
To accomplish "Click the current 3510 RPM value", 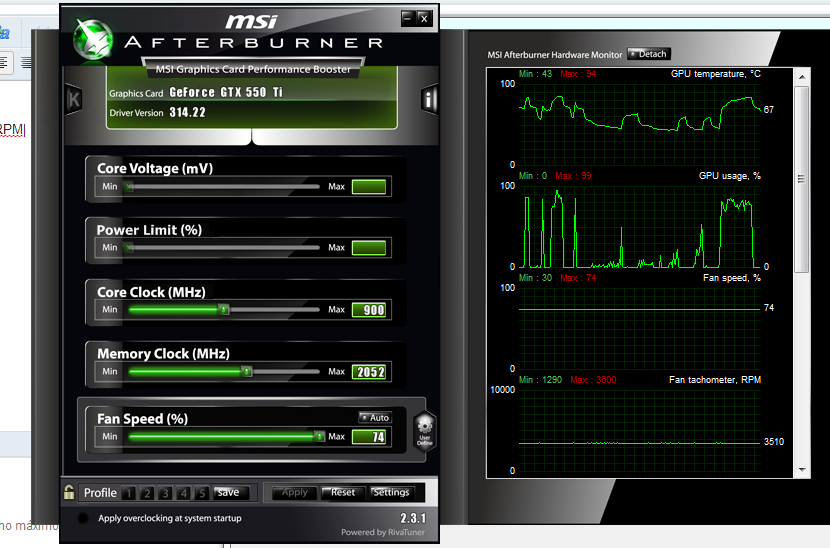I will point(773,442).
